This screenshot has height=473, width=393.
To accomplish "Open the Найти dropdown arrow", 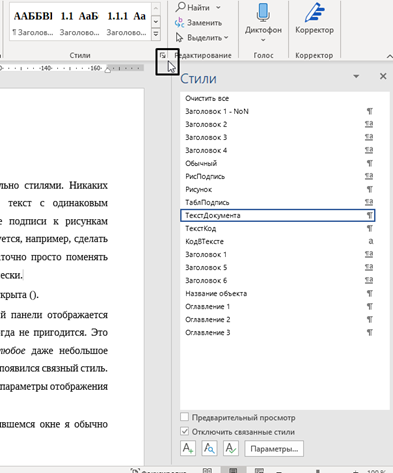I will [x=218, y=7].
